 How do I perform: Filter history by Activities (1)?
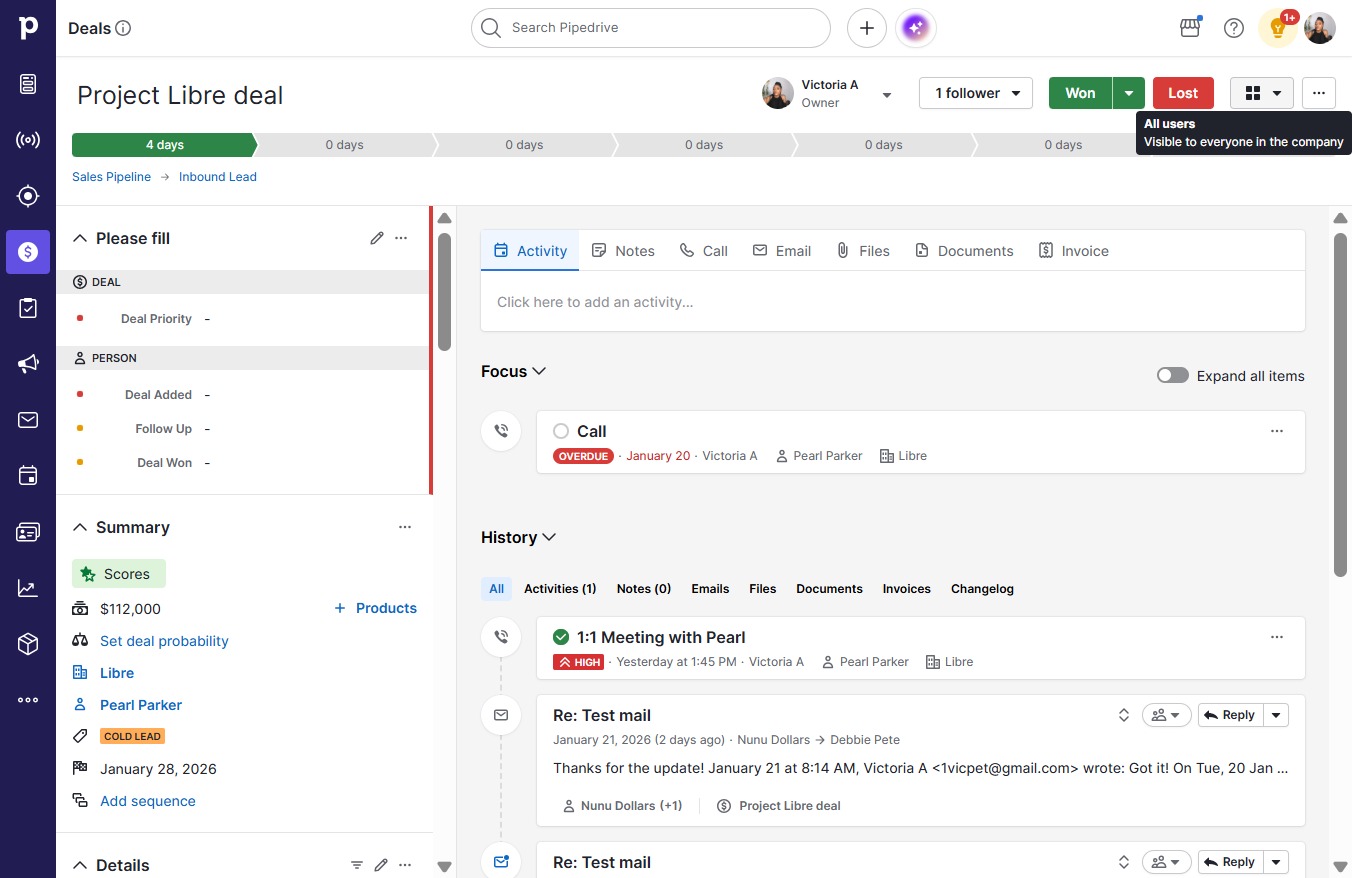point(560,589)
